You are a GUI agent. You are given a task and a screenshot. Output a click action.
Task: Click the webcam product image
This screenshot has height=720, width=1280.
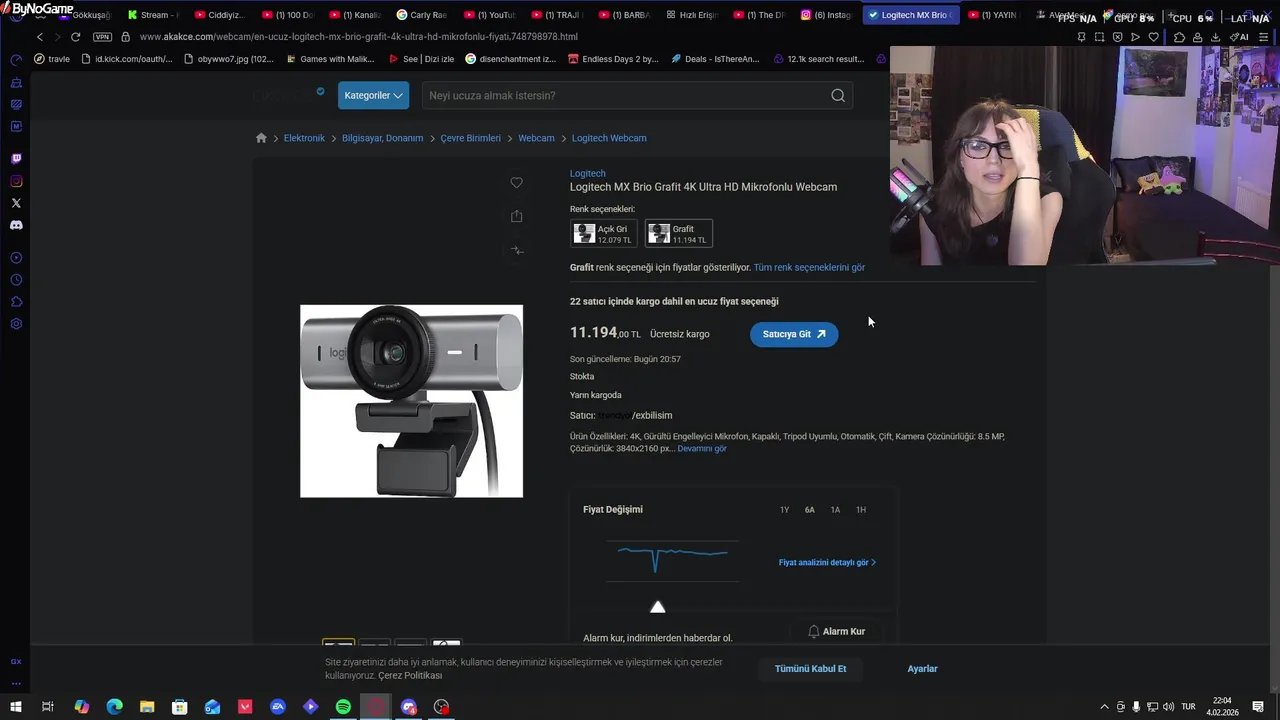click(411, 401)
